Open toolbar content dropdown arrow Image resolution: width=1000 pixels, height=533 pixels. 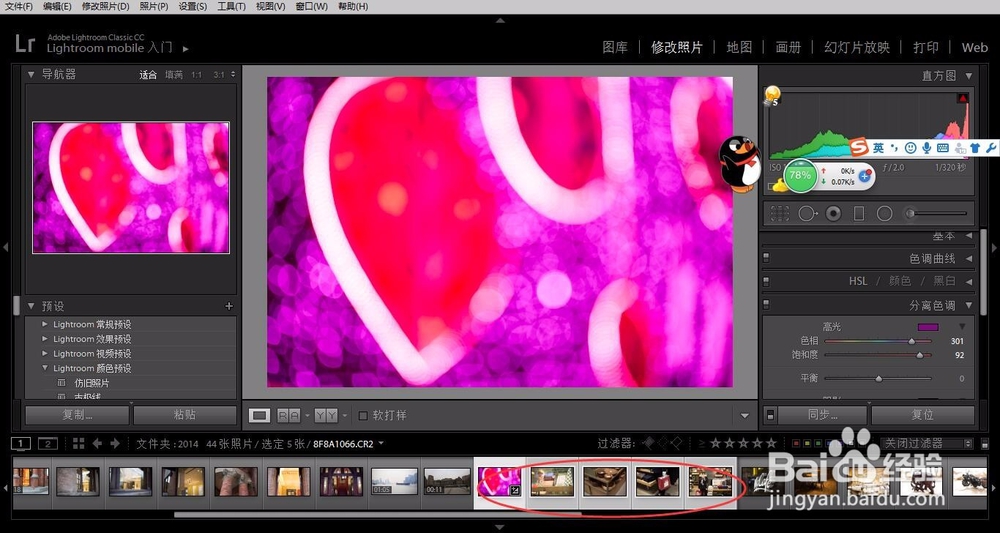click(x=744, y=416)
